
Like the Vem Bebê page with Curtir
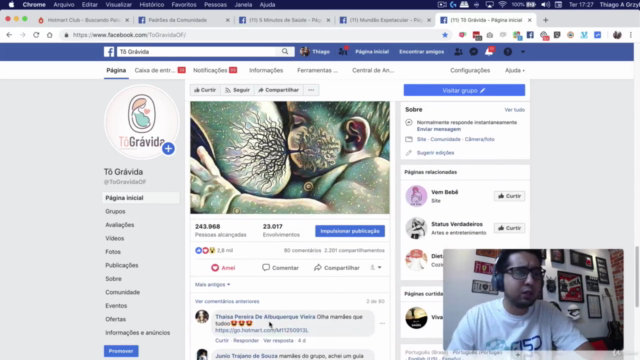[509, 196]
